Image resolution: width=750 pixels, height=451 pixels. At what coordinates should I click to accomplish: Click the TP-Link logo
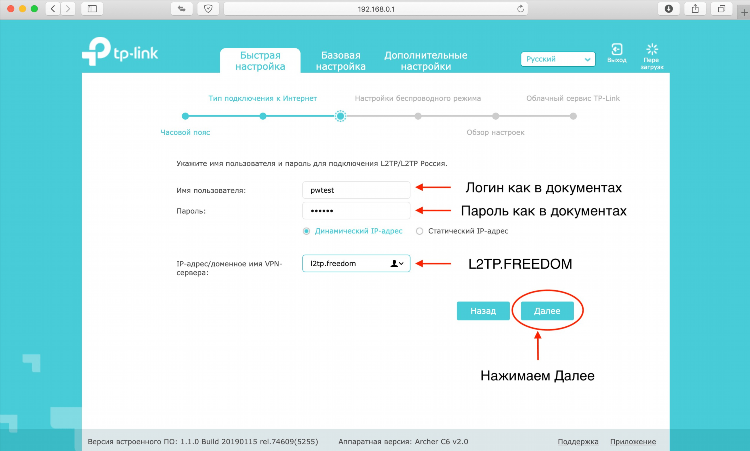pyautogui.click(x=120, y=52)
